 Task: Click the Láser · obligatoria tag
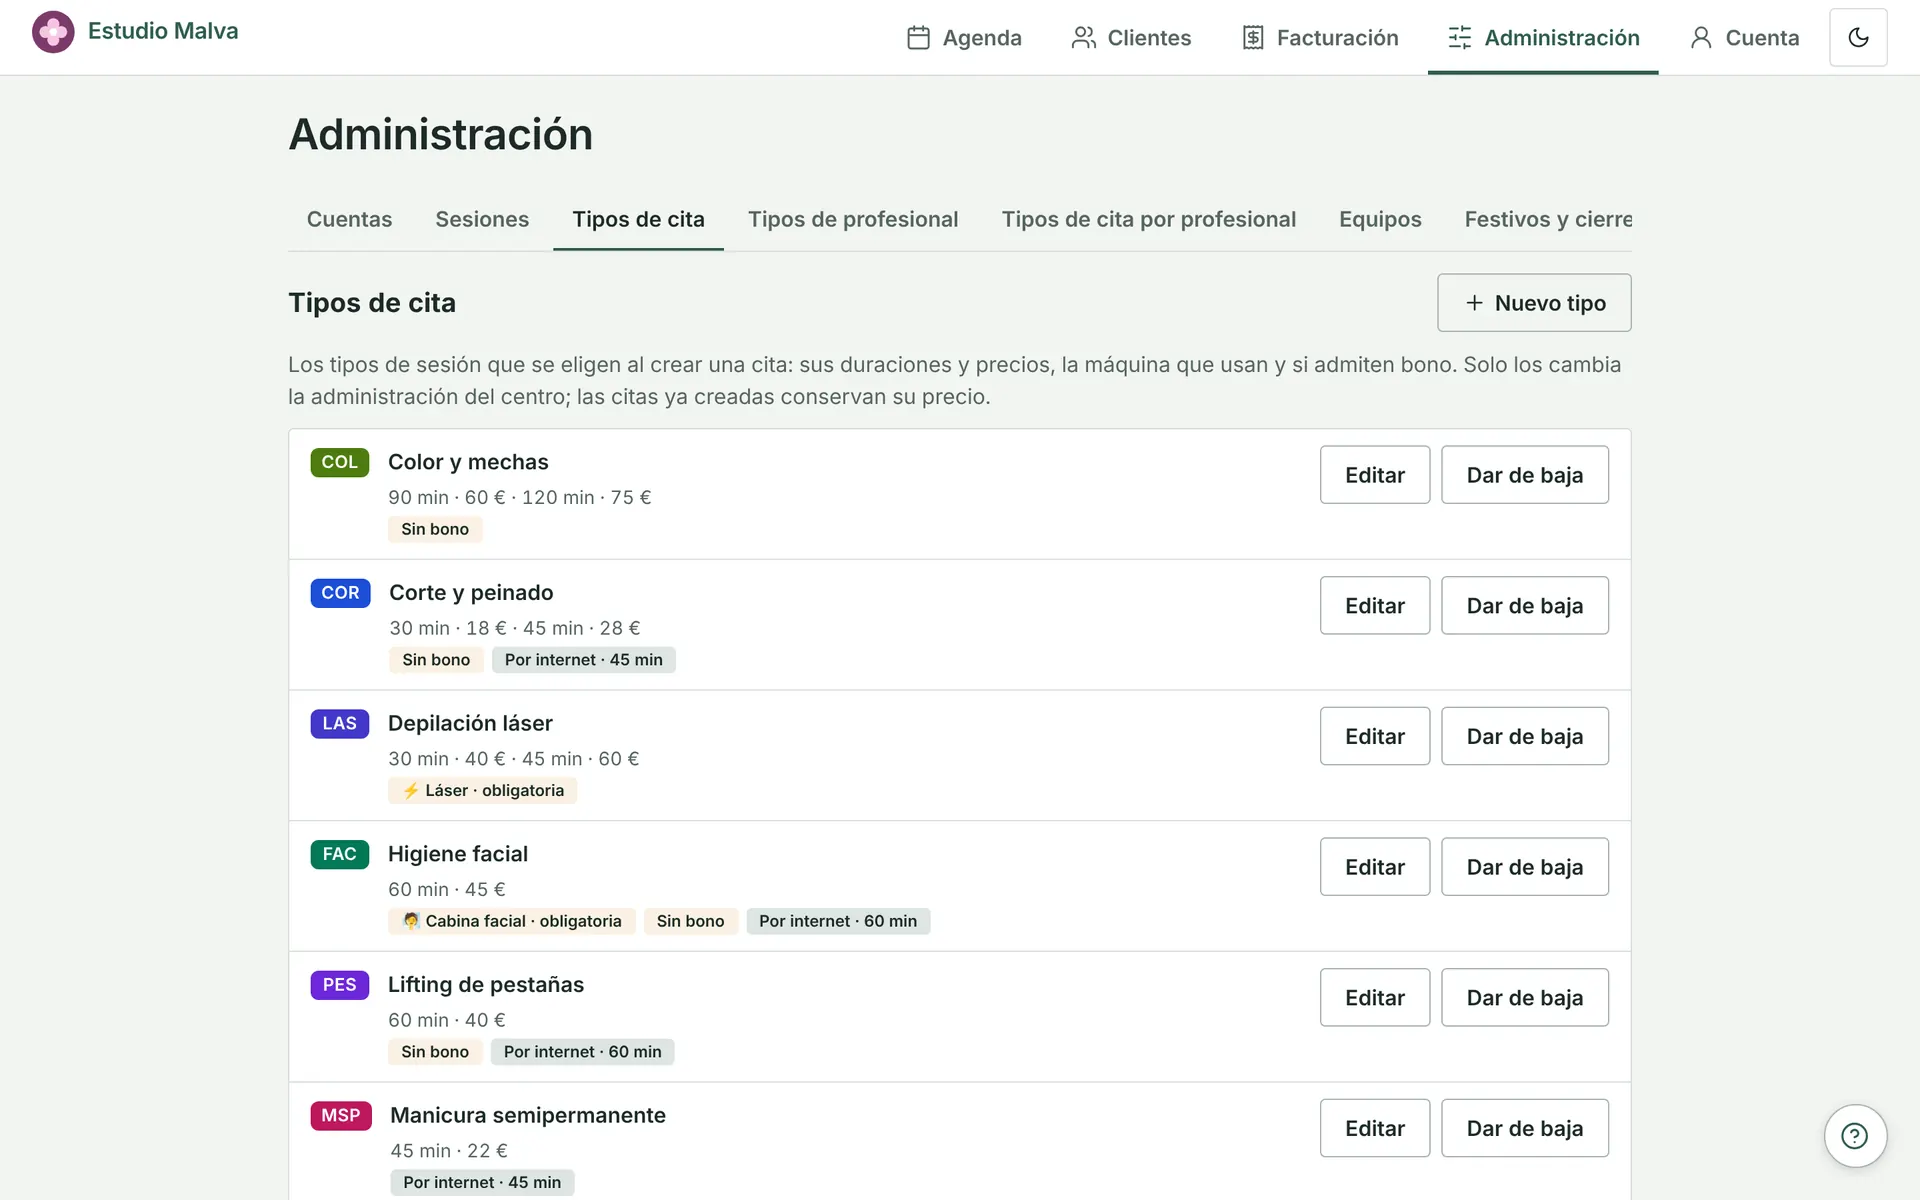point(483,791)
